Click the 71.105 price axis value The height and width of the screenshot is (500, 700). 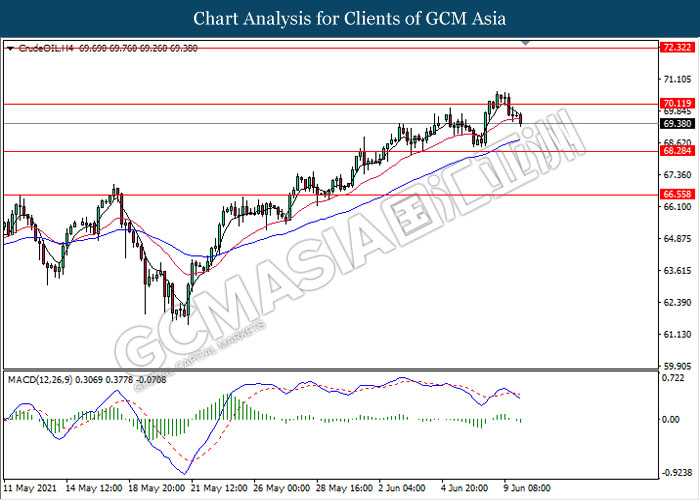click(677, 79)
